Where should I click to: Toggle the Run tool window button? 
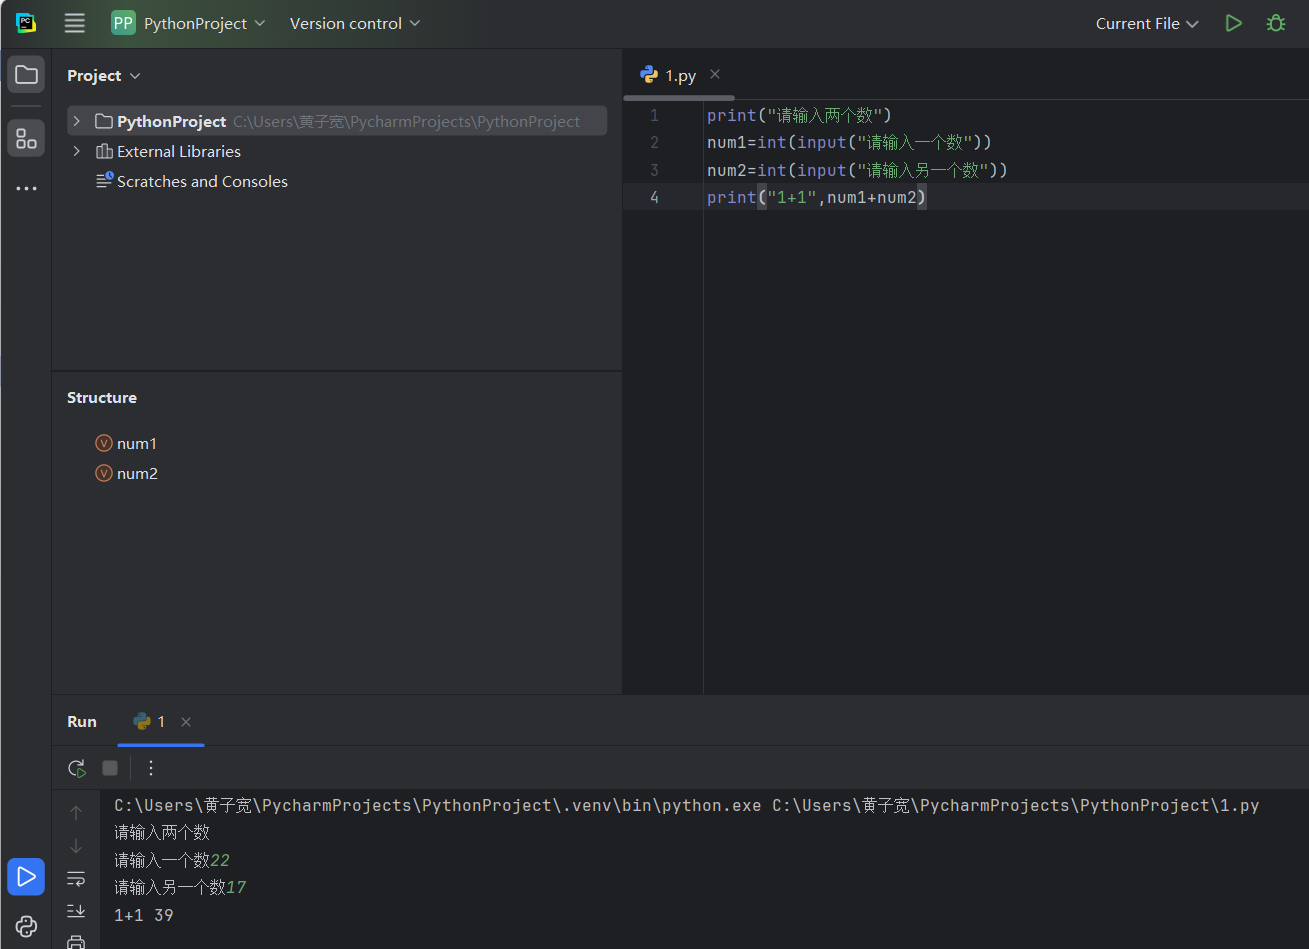click(x=26, y=877)
